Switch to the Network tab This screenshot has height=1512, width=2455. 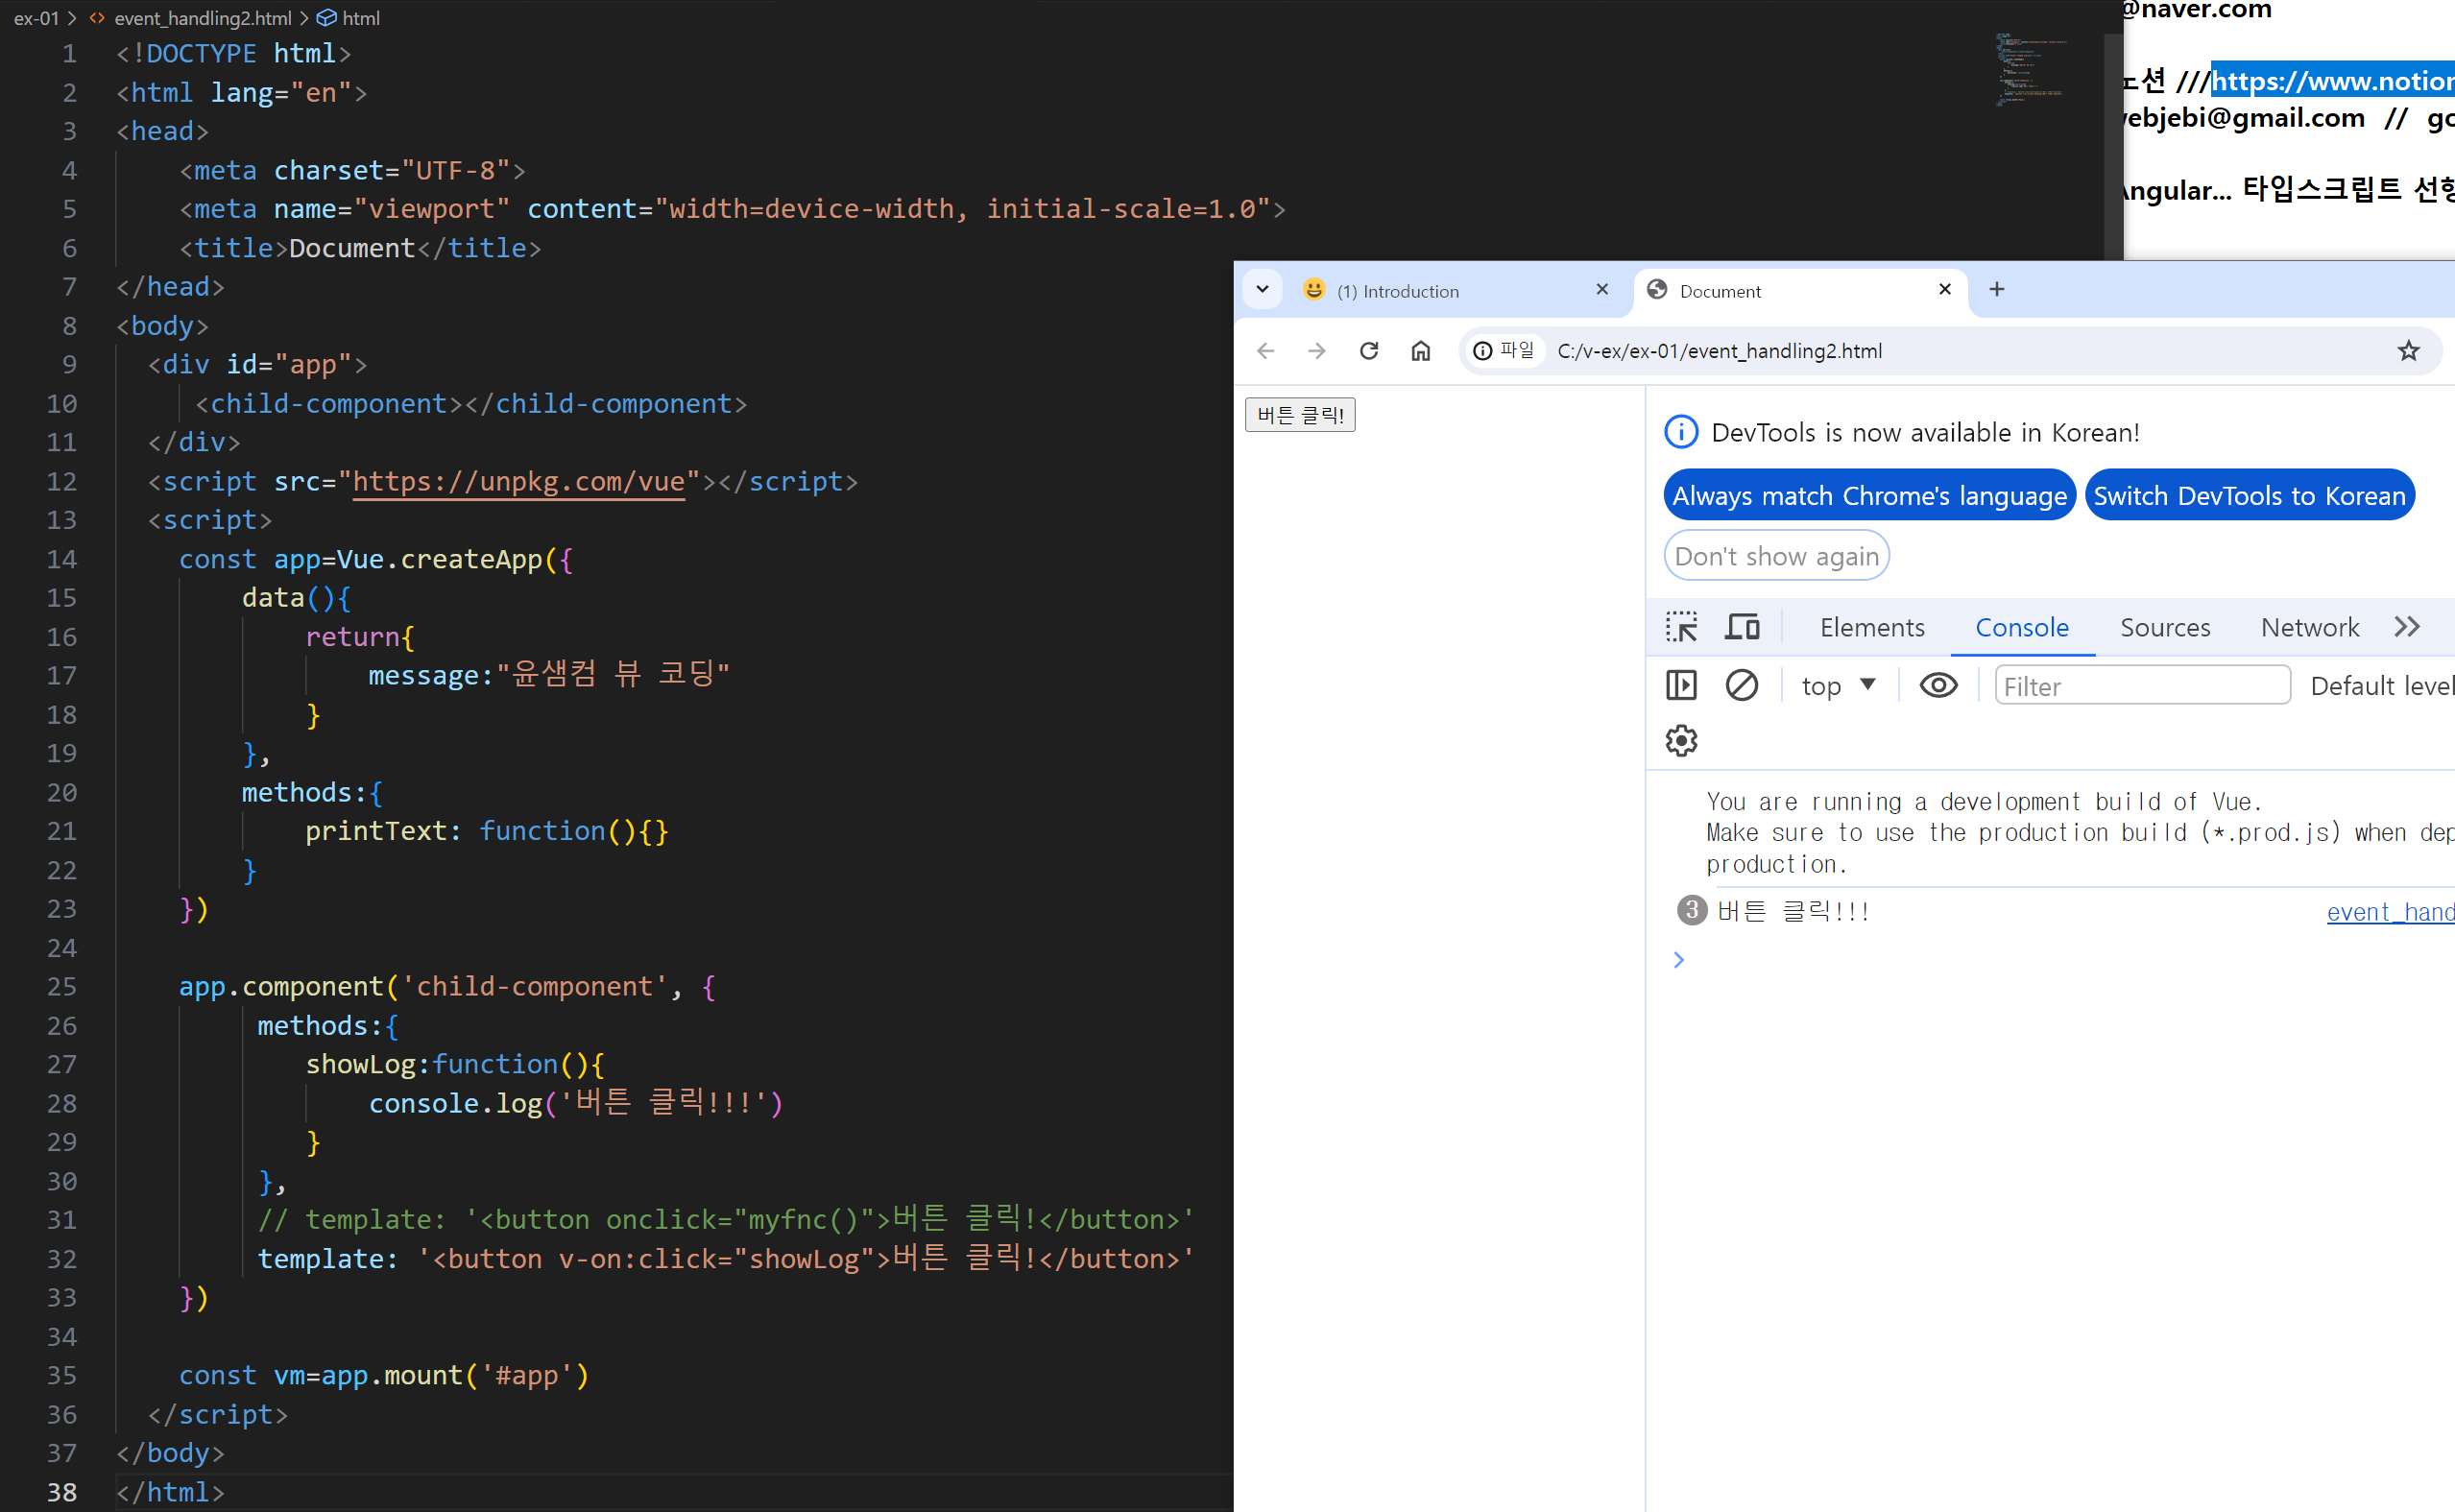(2309, 627)
